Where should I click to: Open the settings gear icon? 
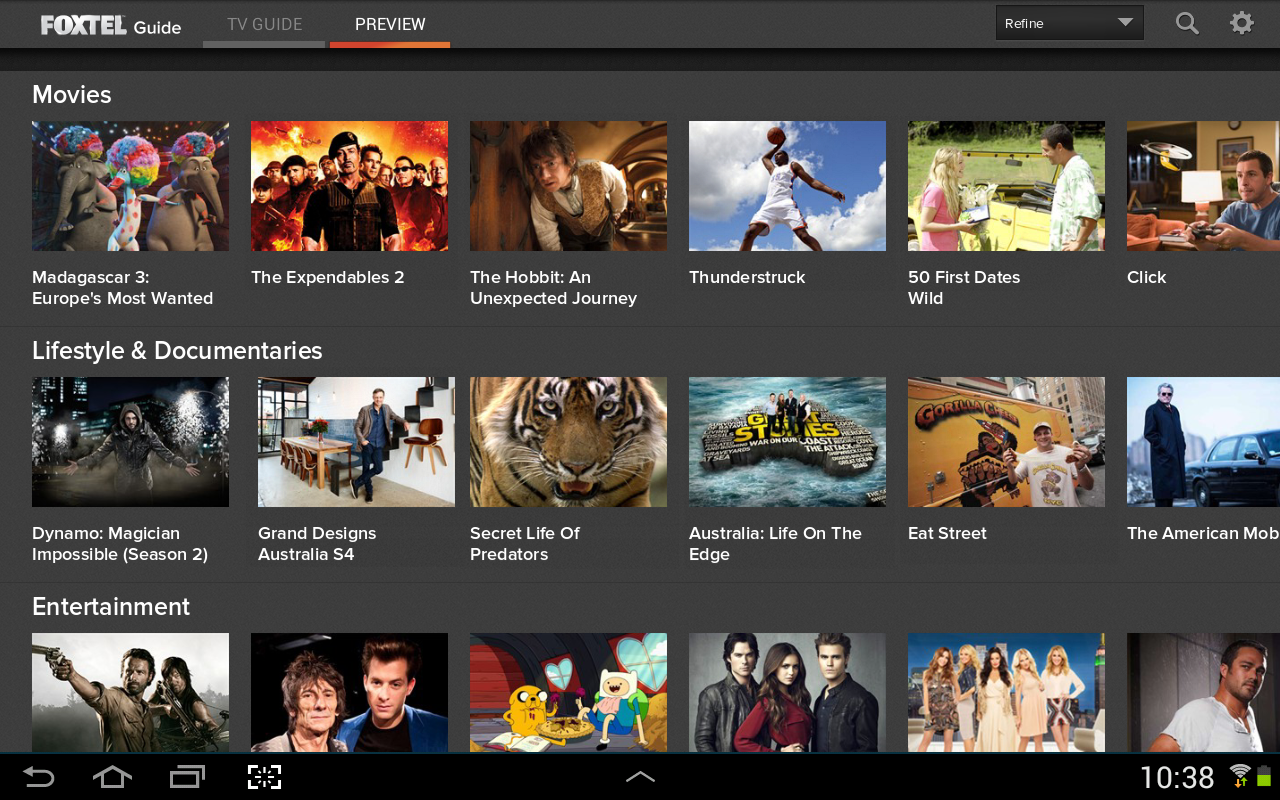pyautogui.click(x=1242, y=23)
